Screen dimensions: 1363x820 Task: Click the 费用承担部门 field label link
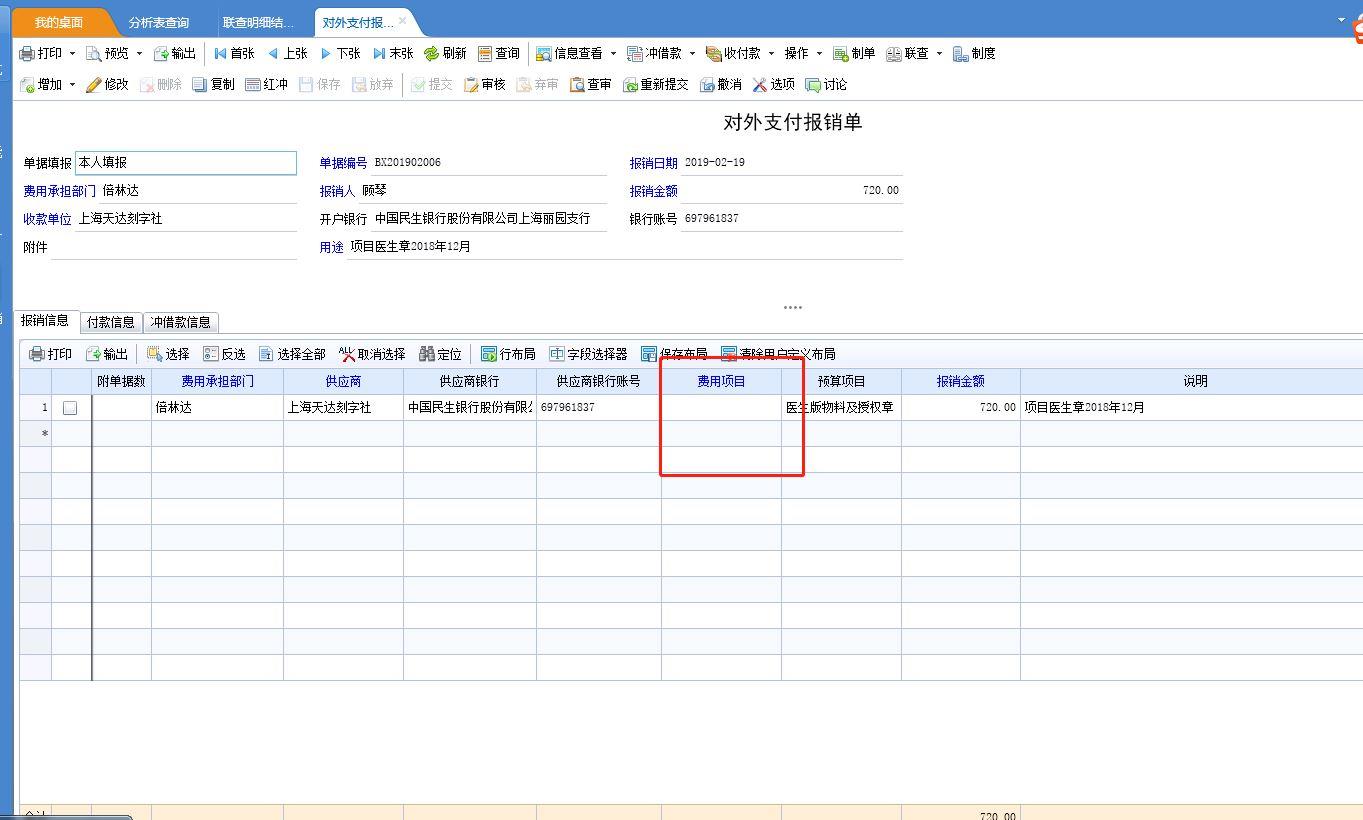tap(60, 191)
